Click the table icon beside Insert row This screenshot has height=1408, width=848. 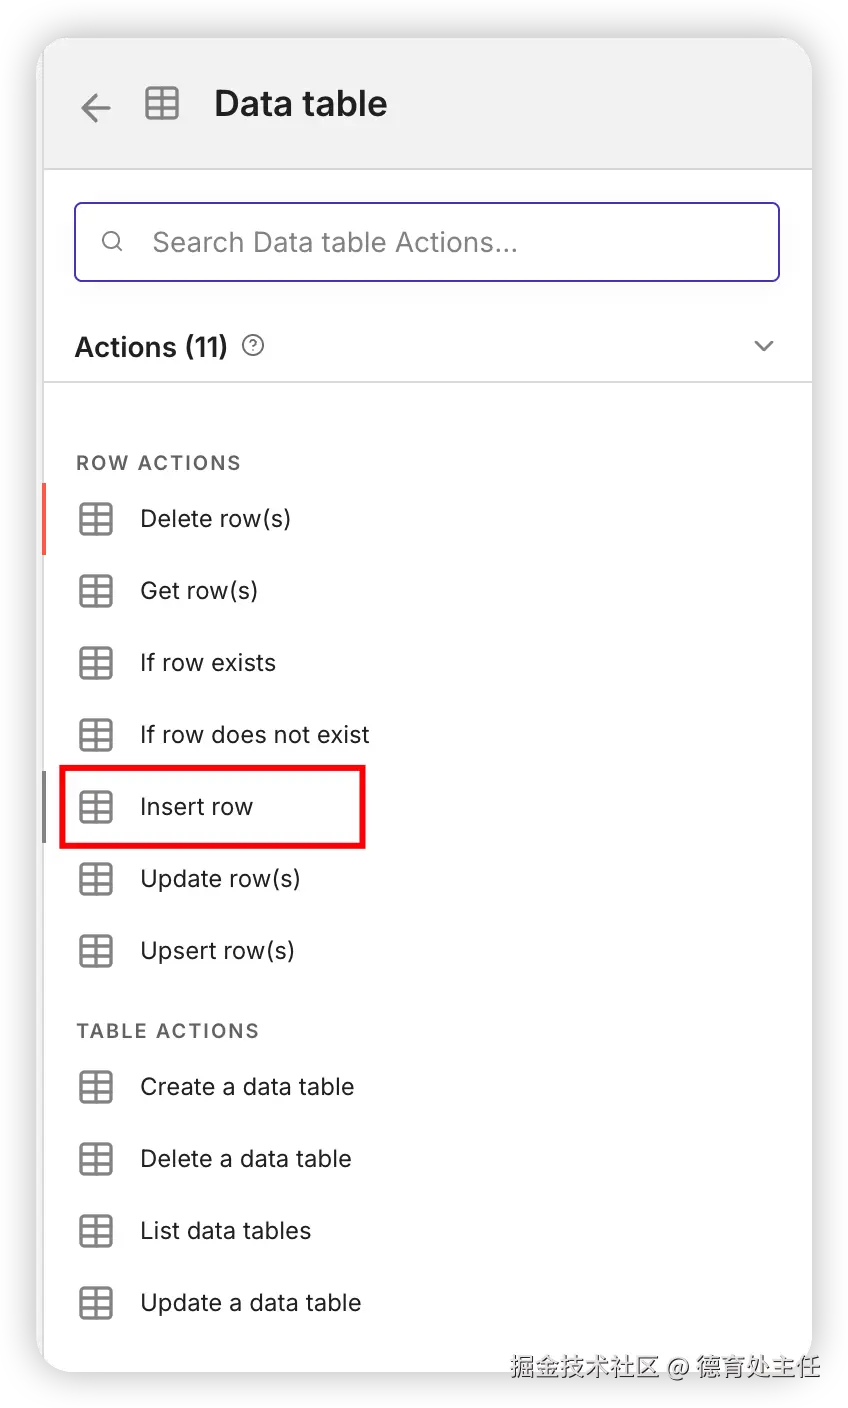[x=96, y=807]
